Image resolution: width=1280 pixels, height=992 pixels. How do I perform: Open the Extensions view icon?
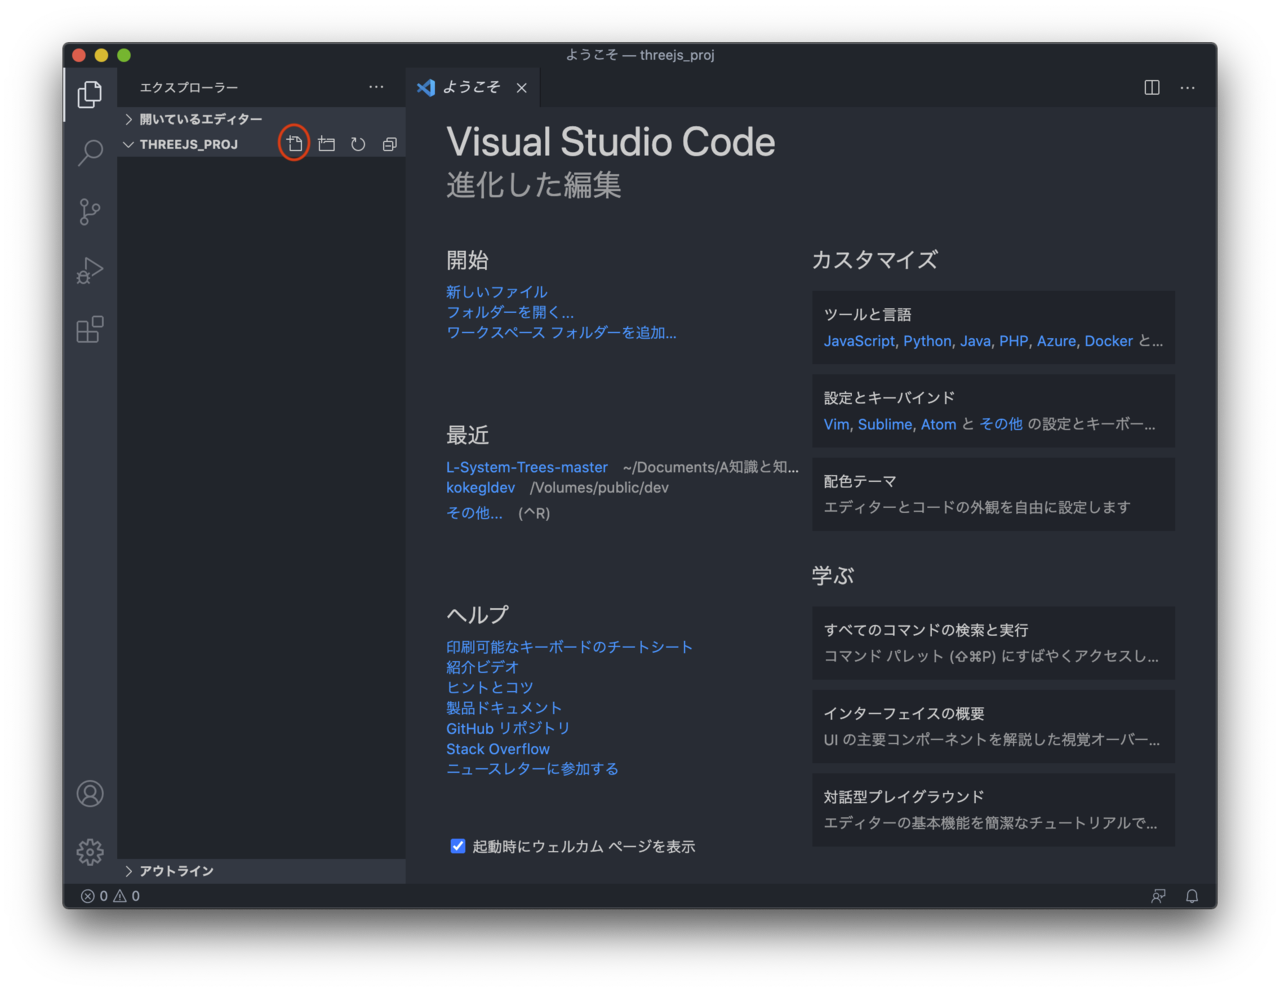coord(90,329)
